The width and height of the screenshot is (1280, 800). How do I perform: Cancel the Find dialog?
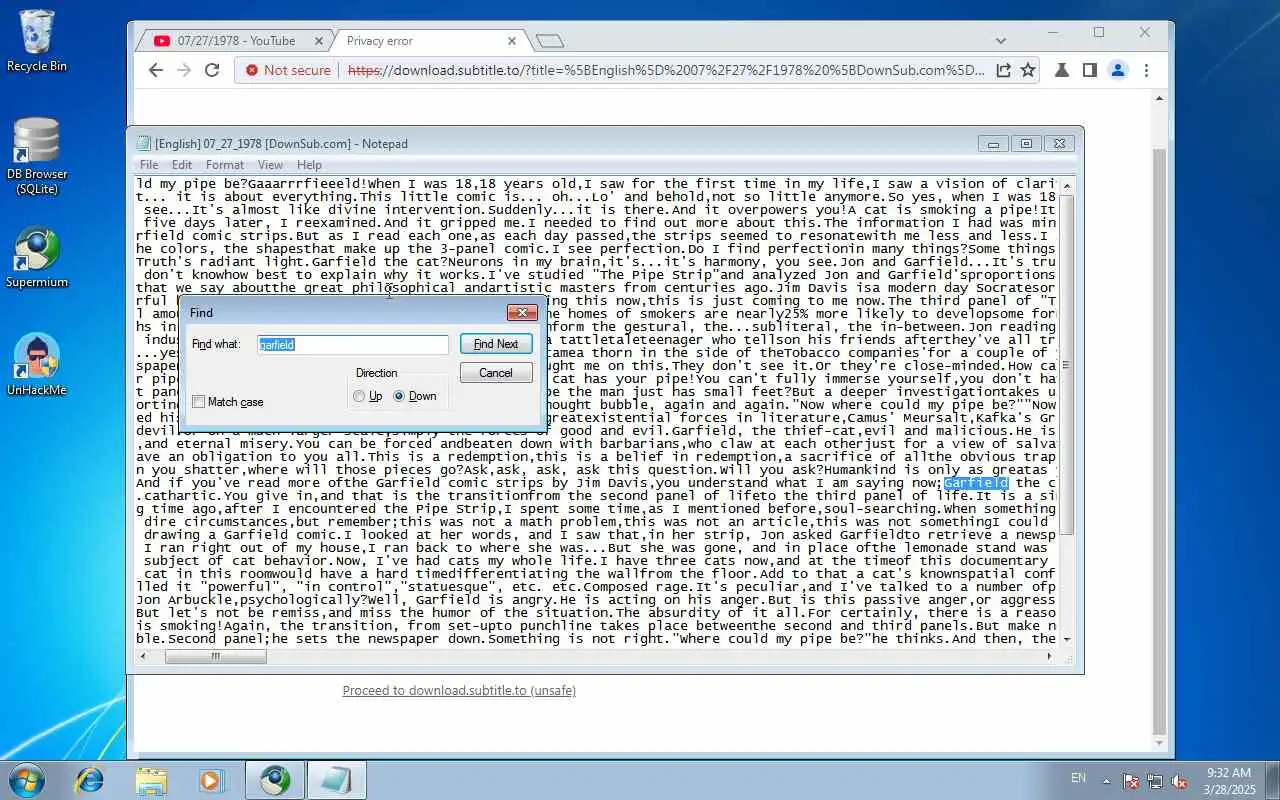pyautogui.click(x=496, y=373)
